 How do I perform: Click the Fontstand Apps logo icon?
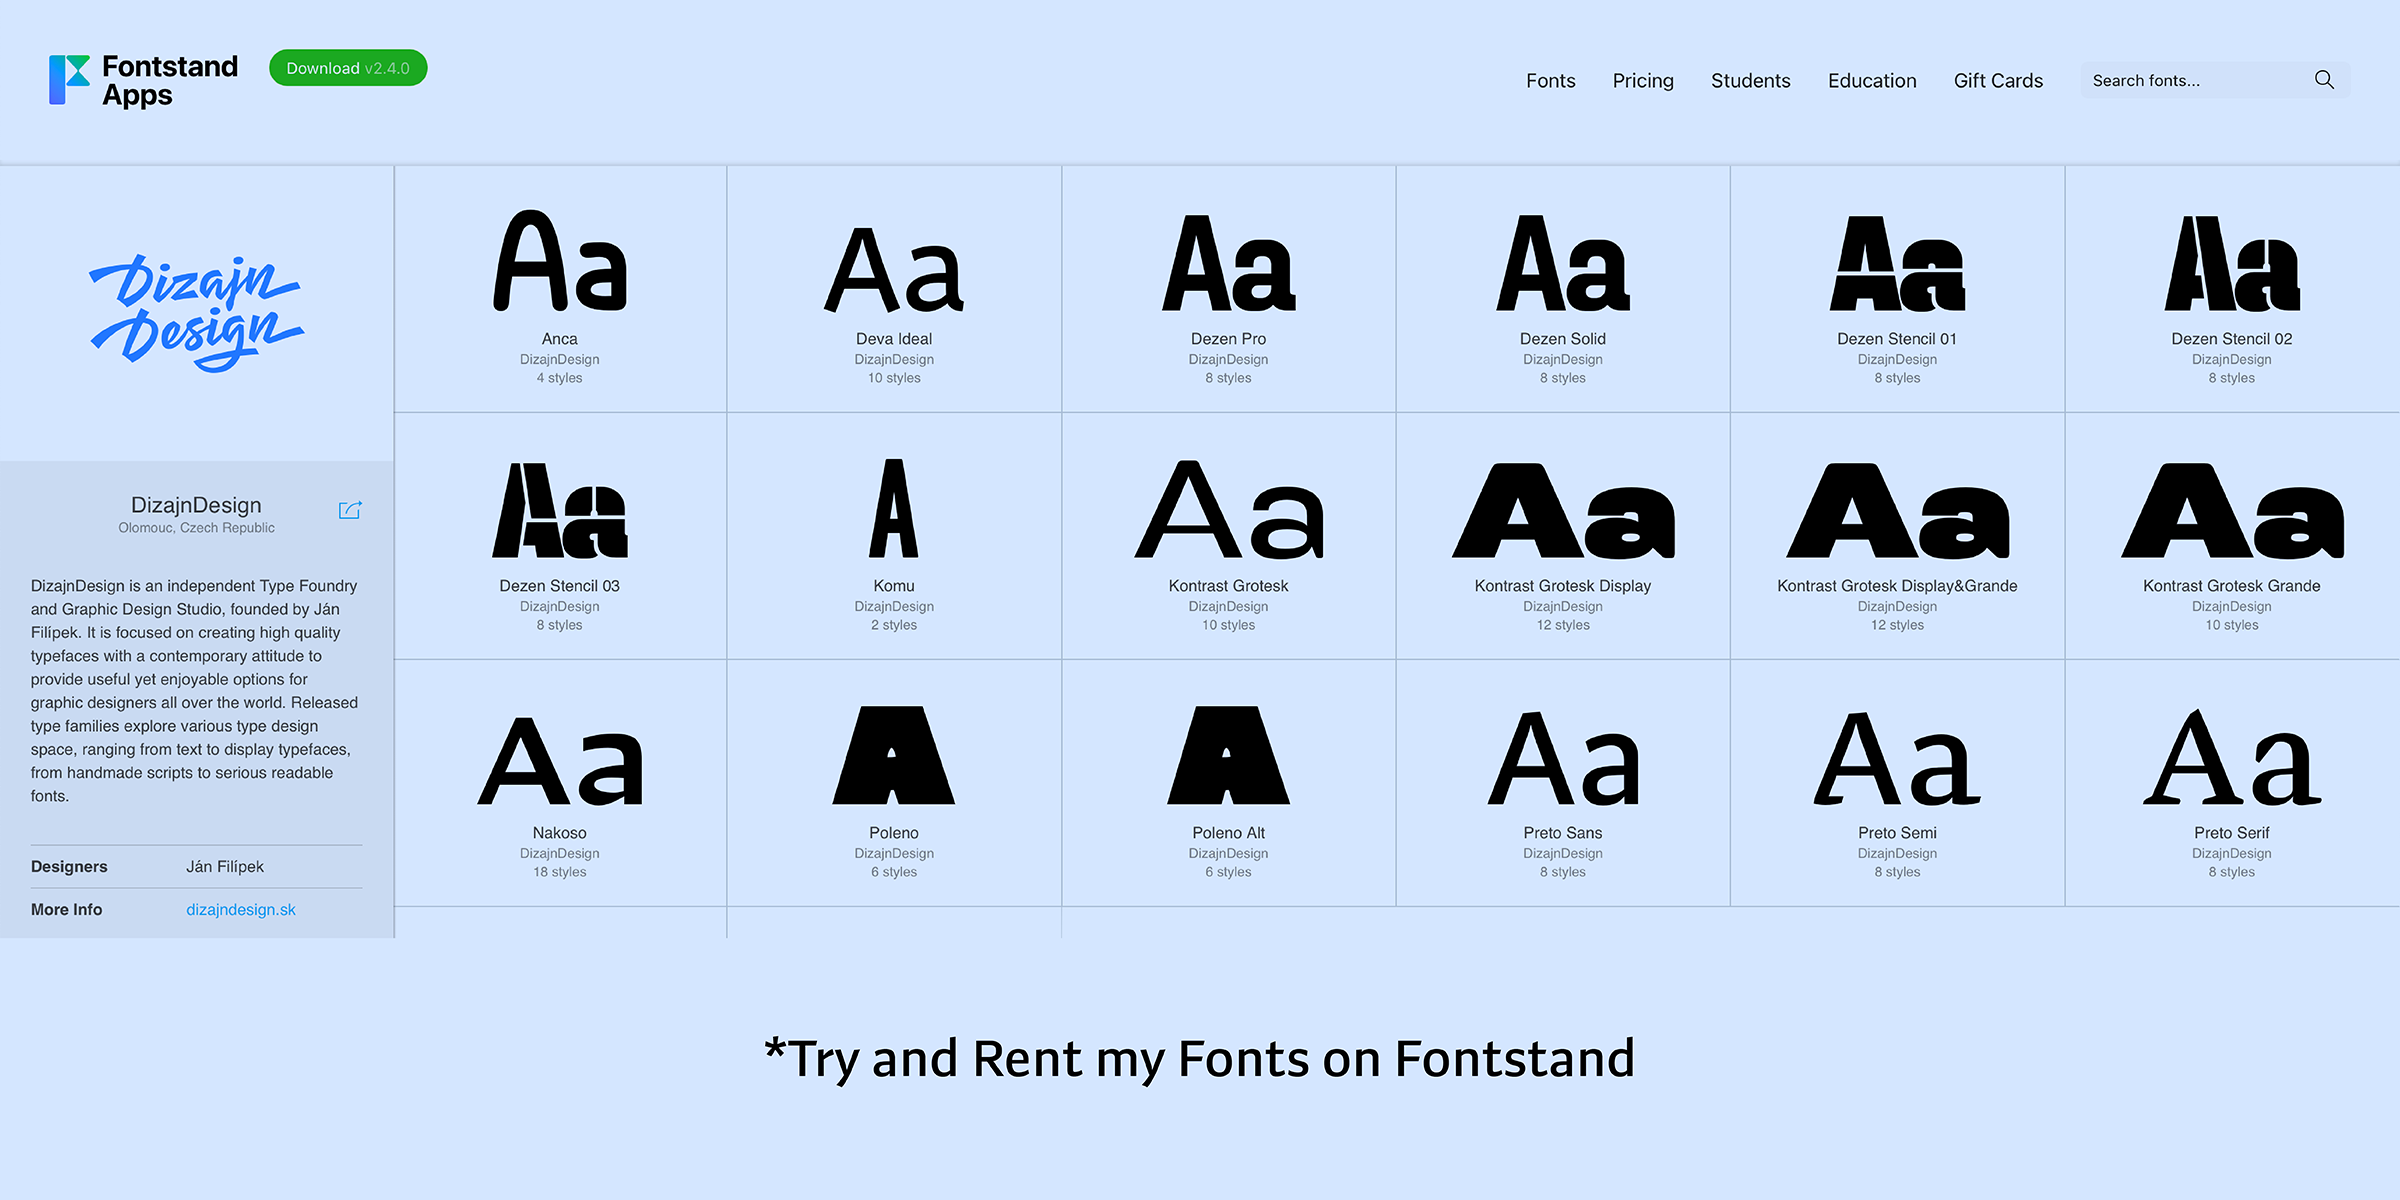[x=69, y=80]
